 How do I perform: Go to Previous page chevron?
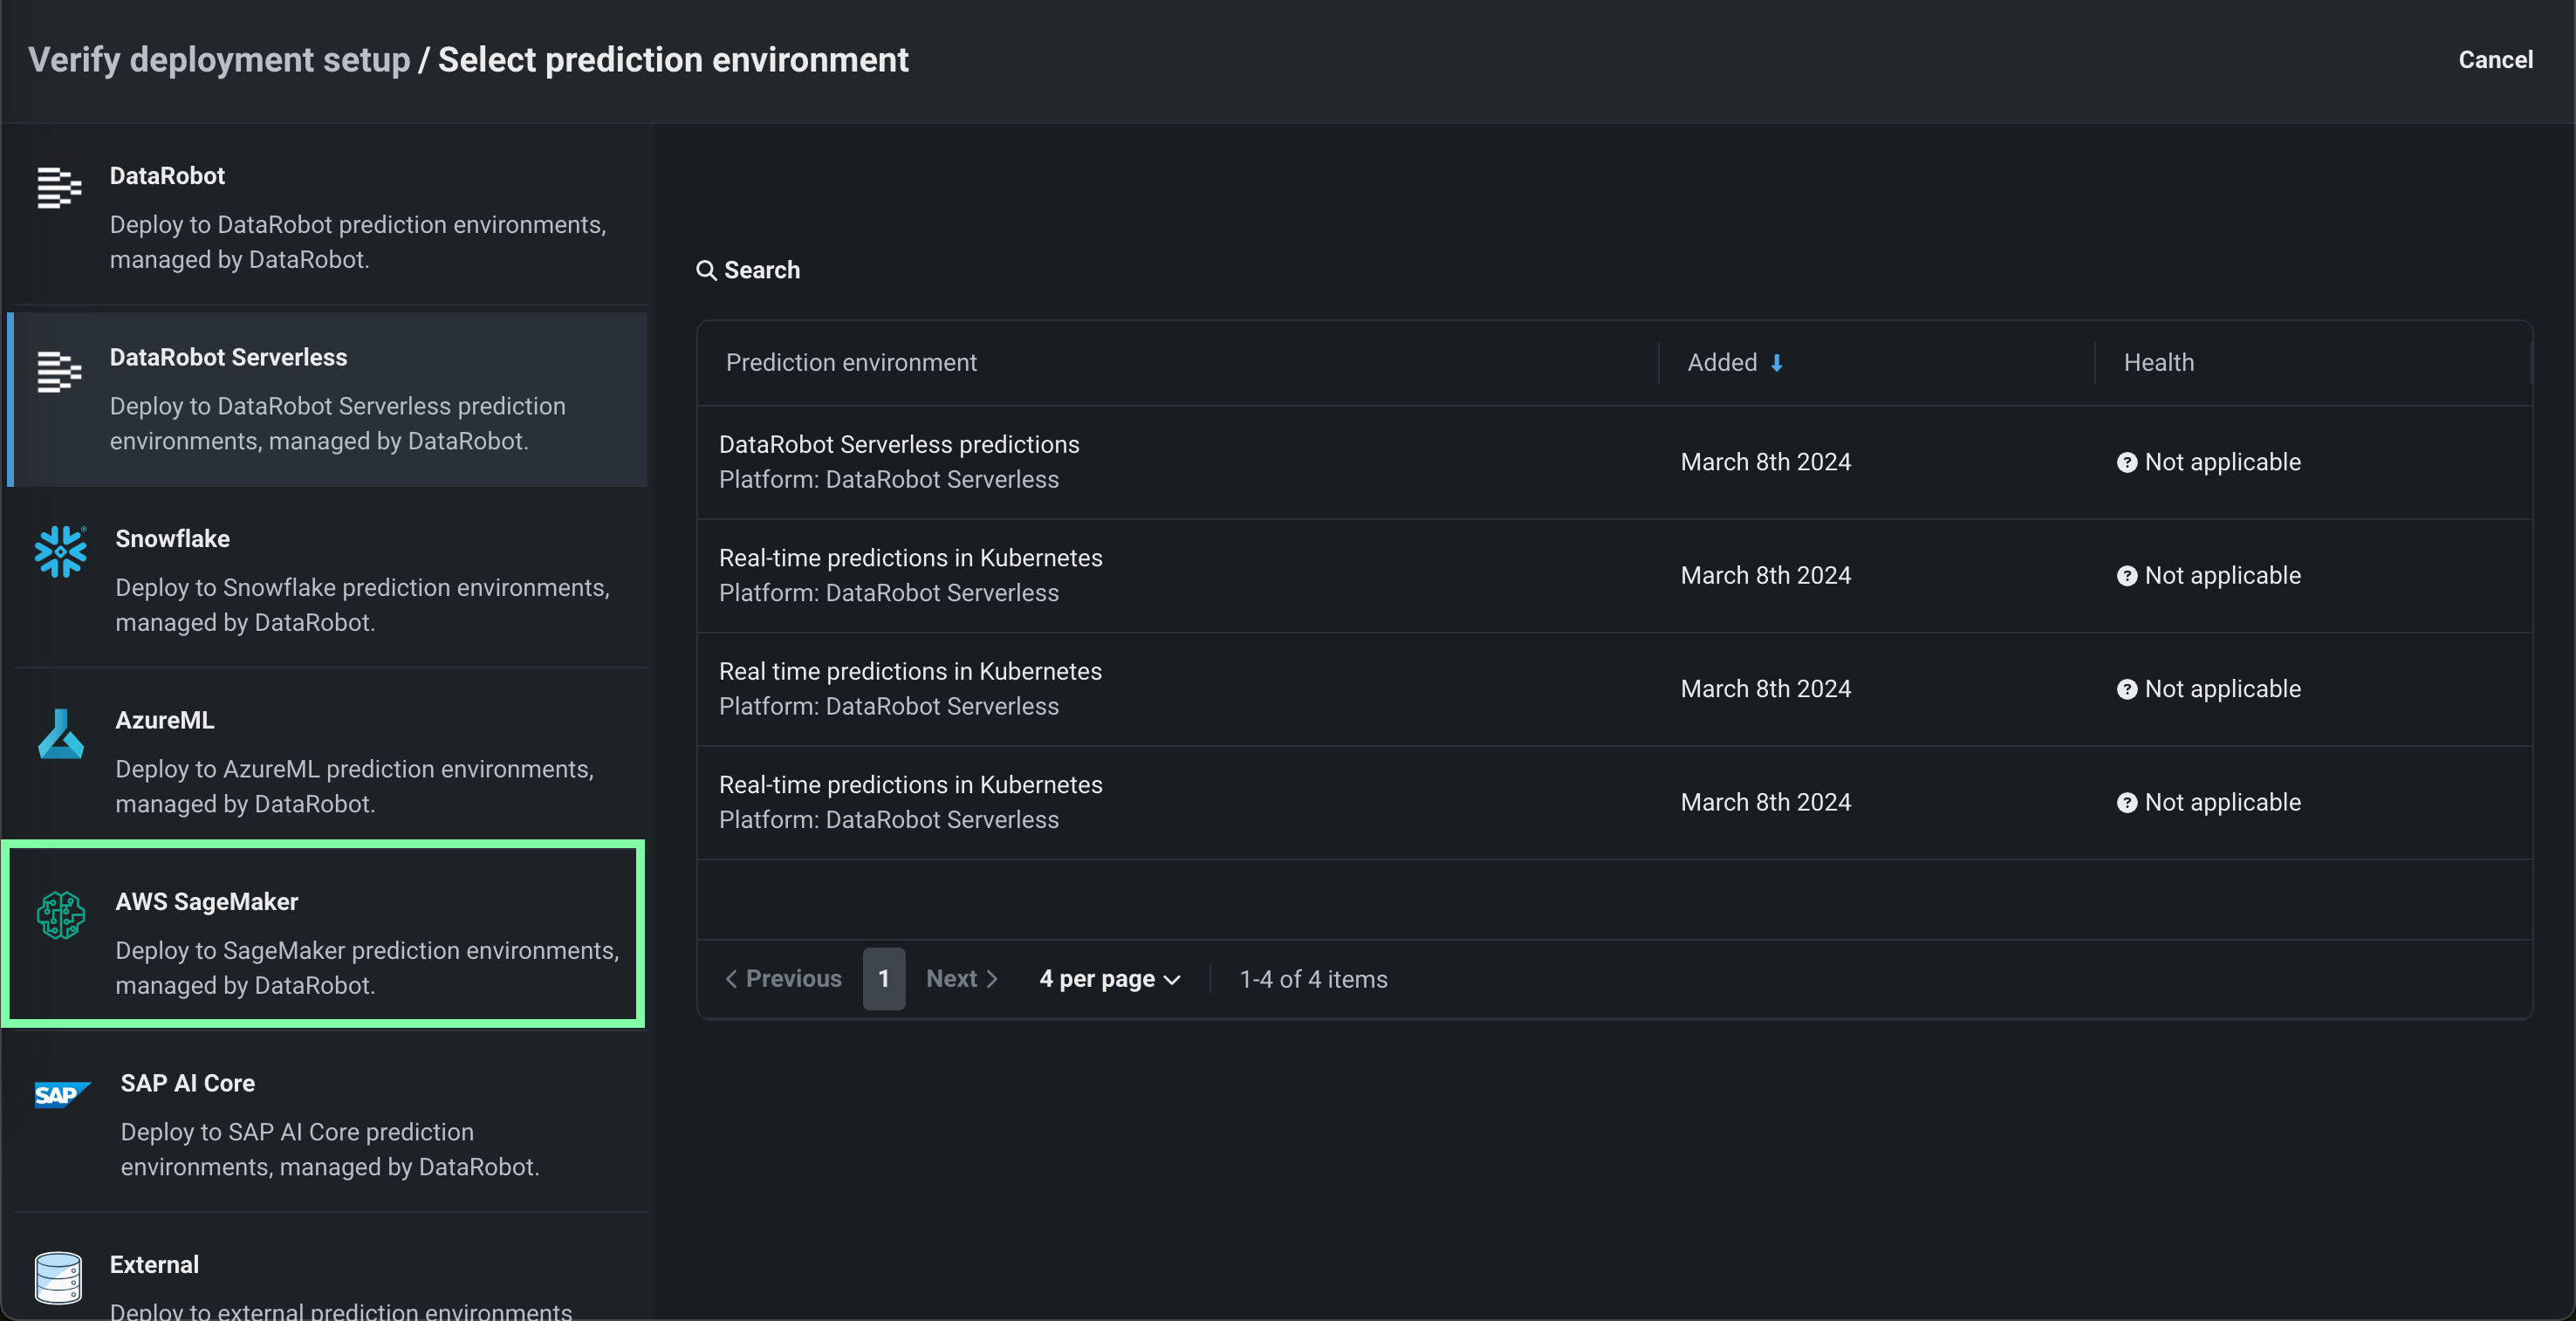click(731, 979)
